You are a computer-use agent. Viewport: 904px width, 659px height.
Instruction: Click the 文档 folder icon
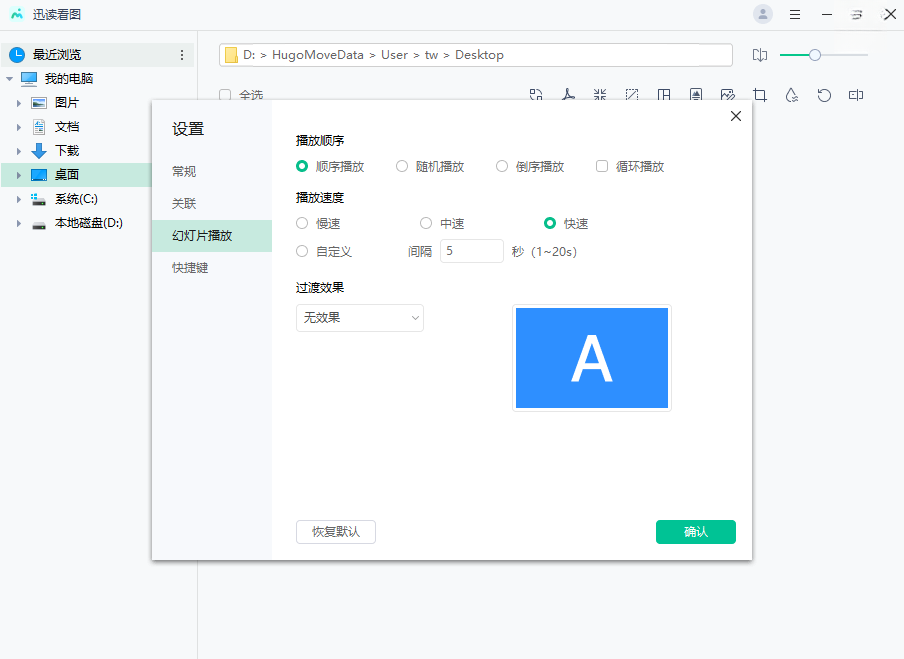pyautogui.click(x=39, y=127)
